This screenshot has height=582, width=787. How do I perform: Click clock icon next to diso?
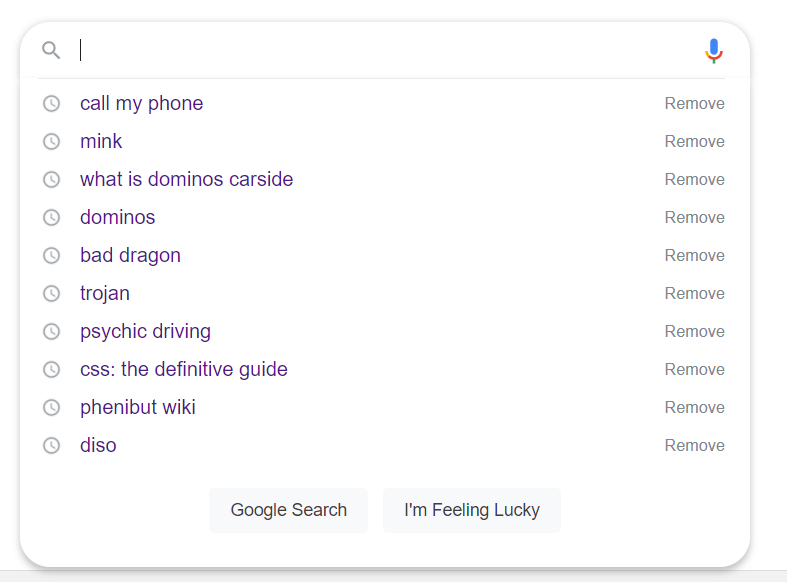coord(52,446)
